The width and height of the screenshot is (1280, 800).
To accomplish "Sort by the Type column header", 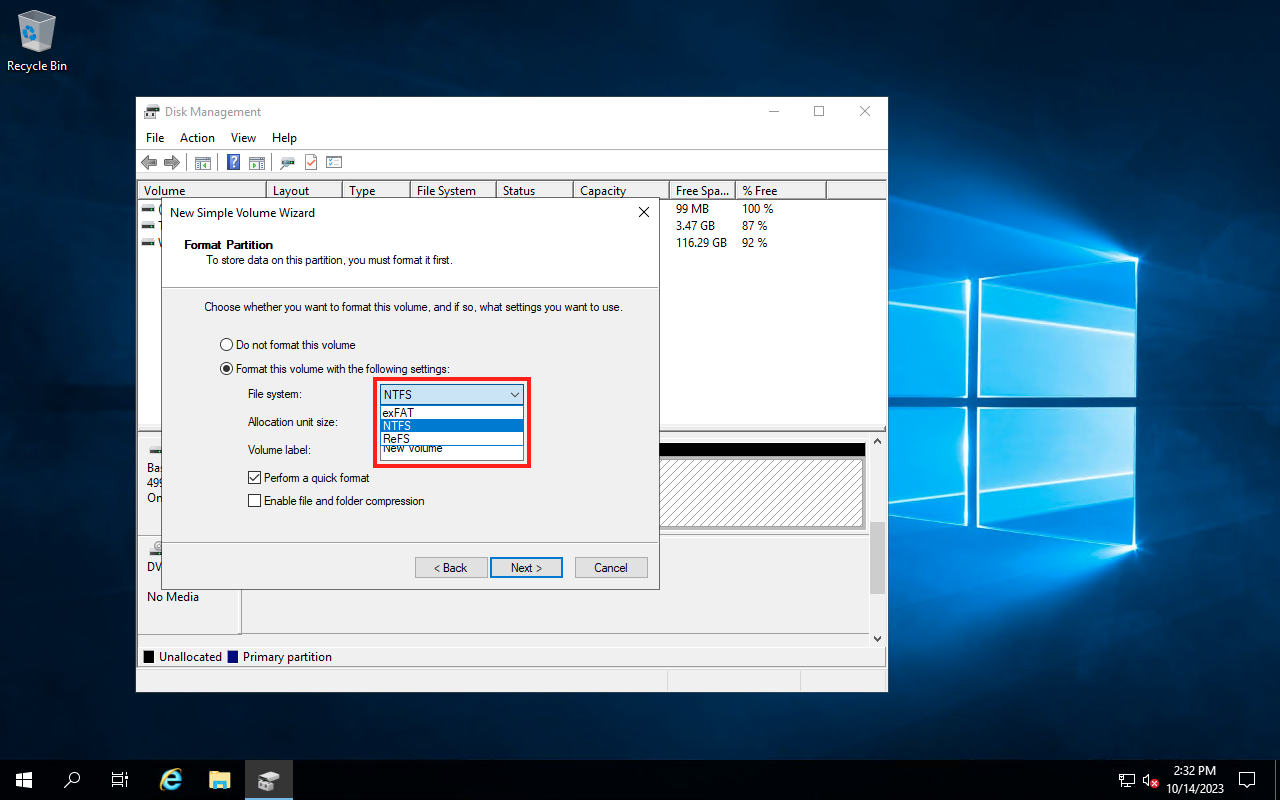I will [x=377, y=190].
